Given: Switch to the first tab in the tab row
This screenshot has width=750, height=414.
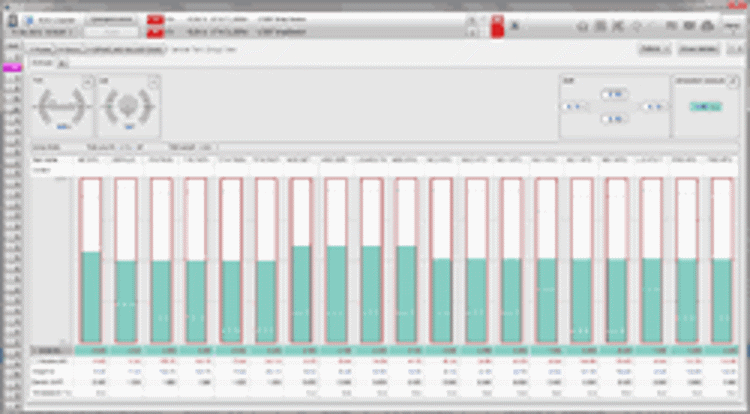Looking at the screenshot, I should point(42,48).
